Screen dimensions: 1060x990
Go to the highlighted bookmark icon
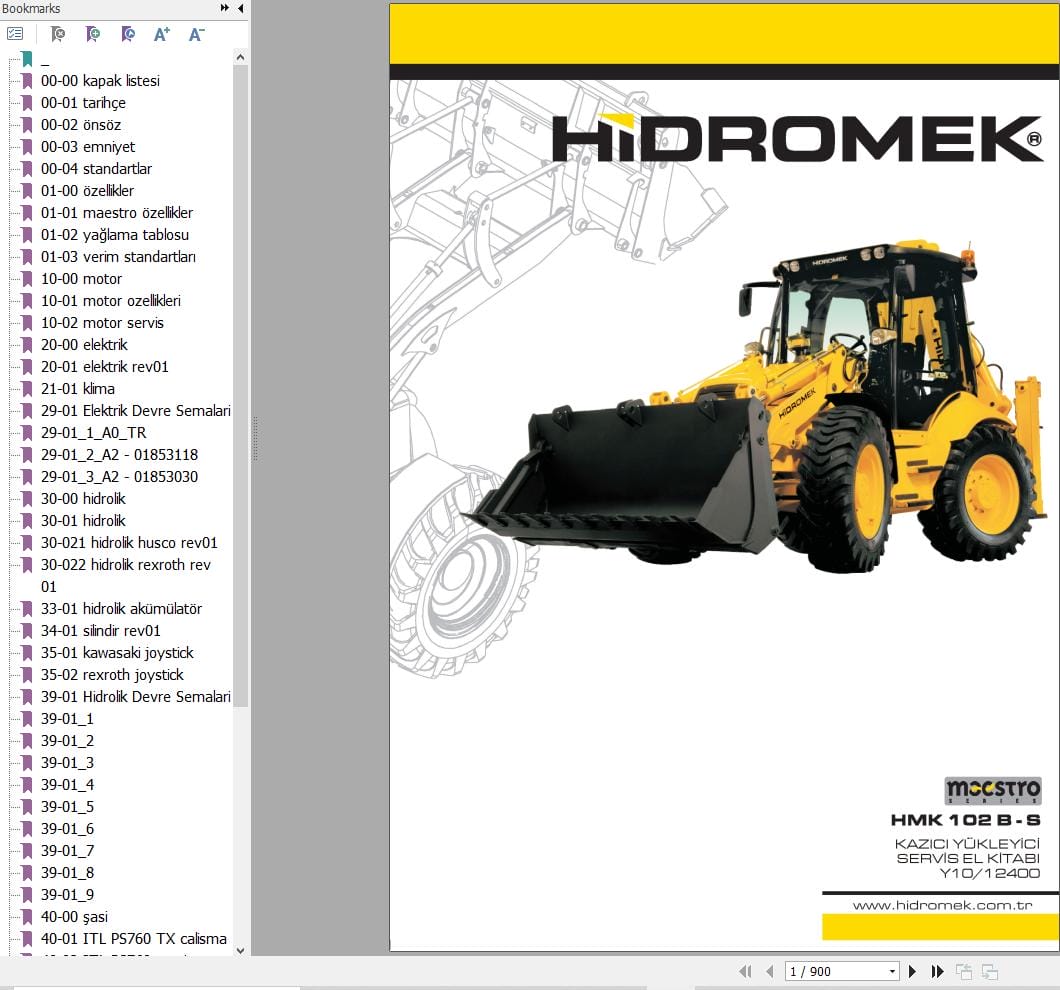(x=127, y=33)
